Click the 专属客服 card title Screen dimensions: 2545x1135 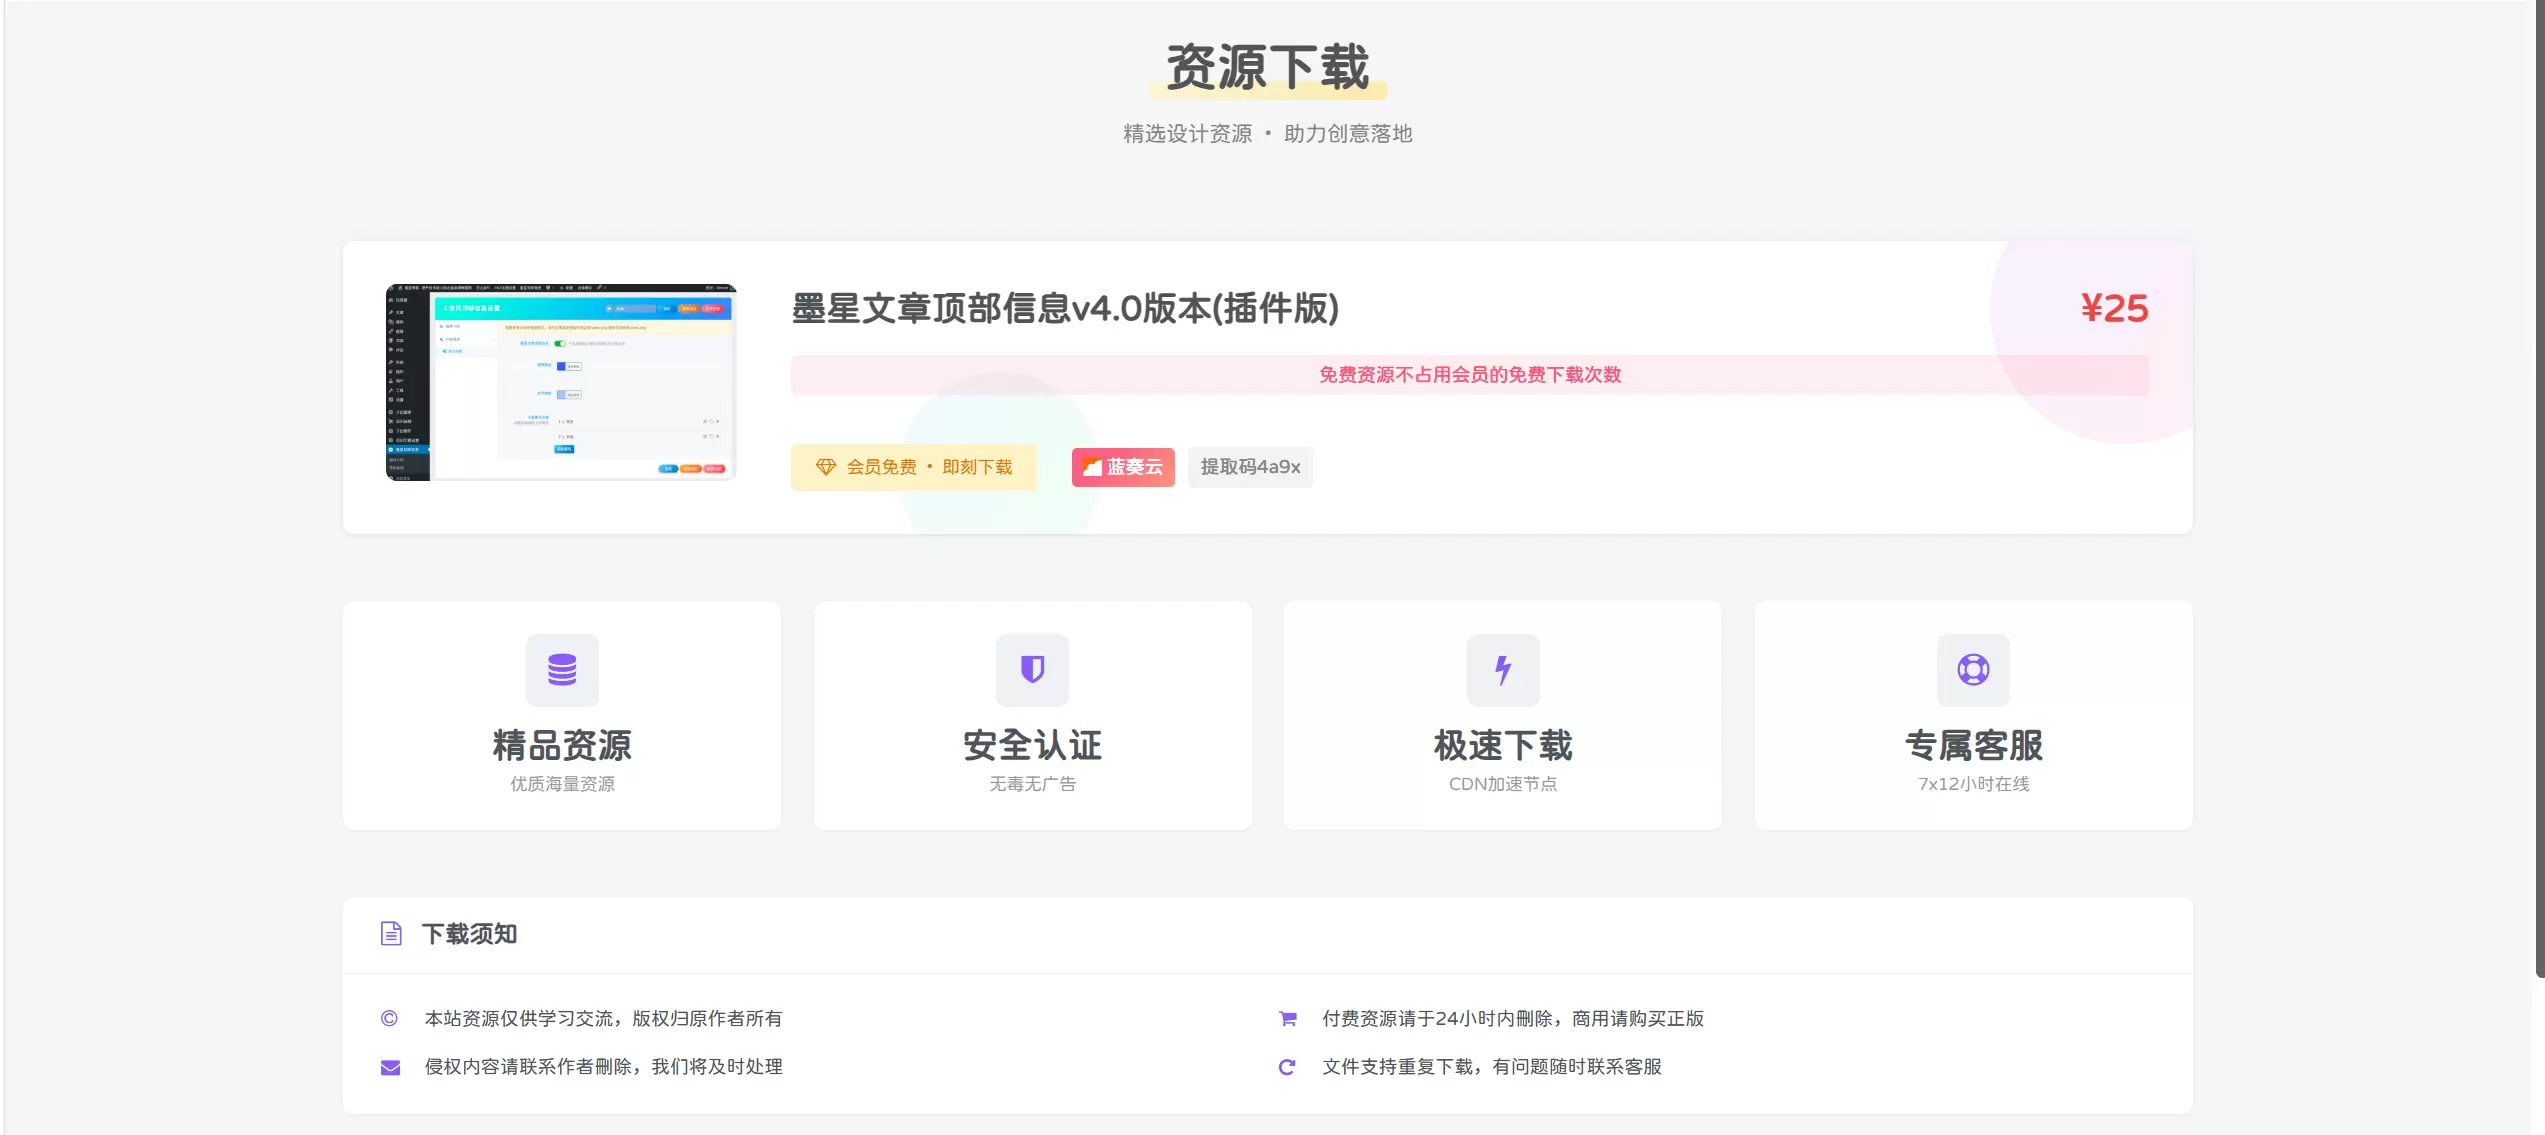coord(1973,745)
